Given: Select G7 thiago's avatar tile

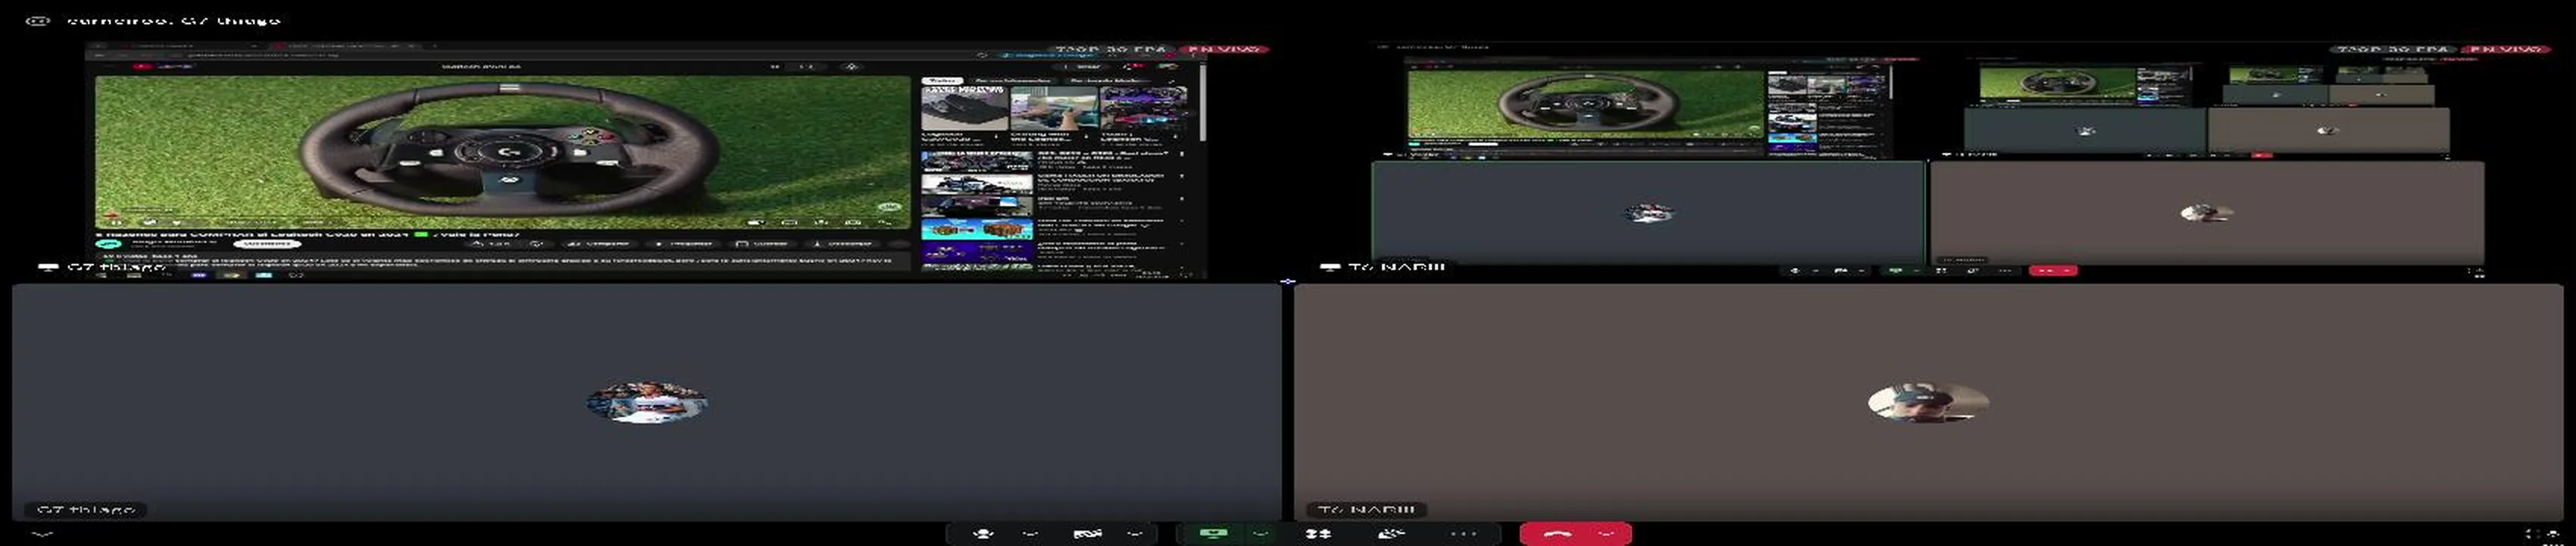Looking at the screenshot, I should click(x=646, y=402).
